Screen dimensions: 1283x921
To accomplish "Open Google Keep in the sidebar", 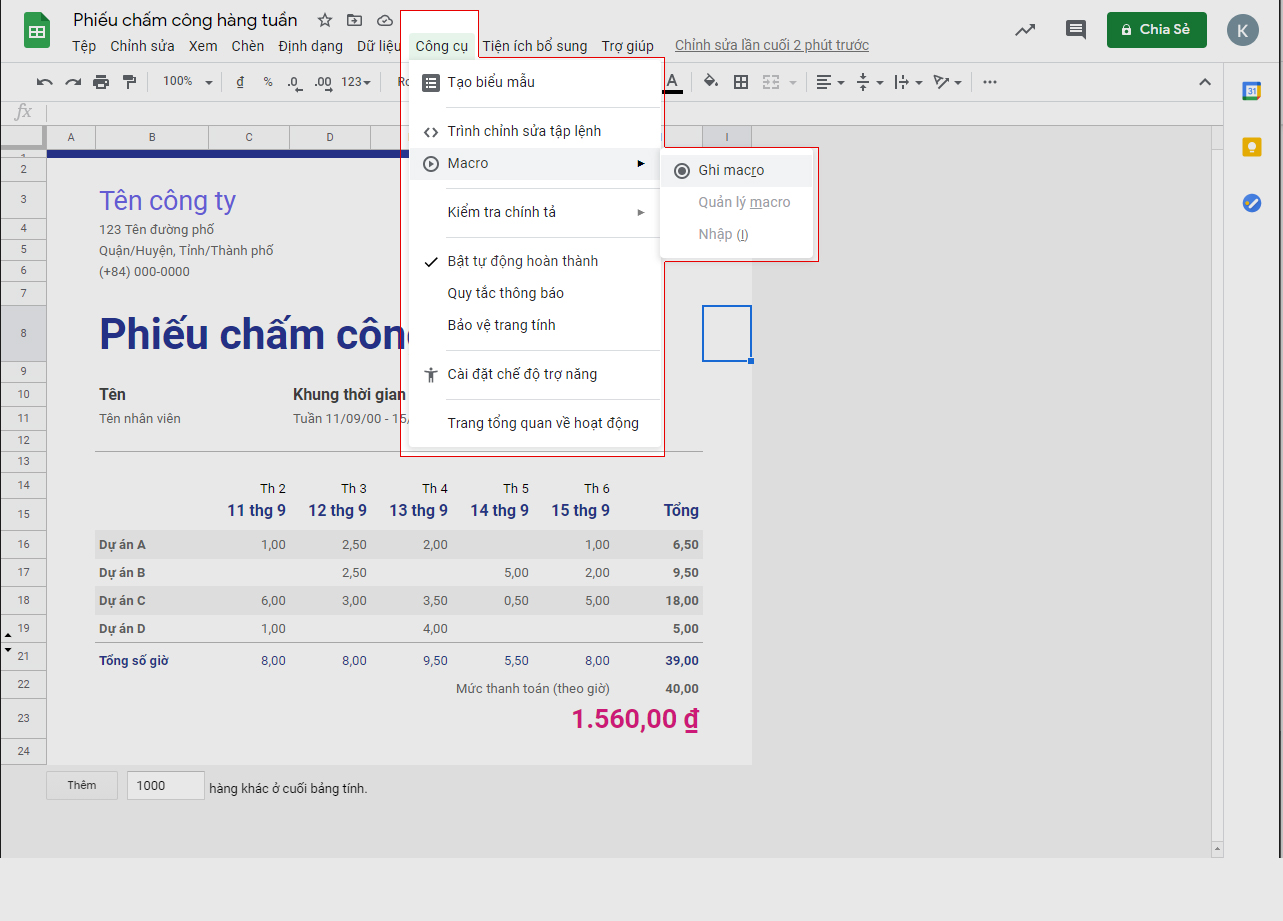I will 1252,147.
